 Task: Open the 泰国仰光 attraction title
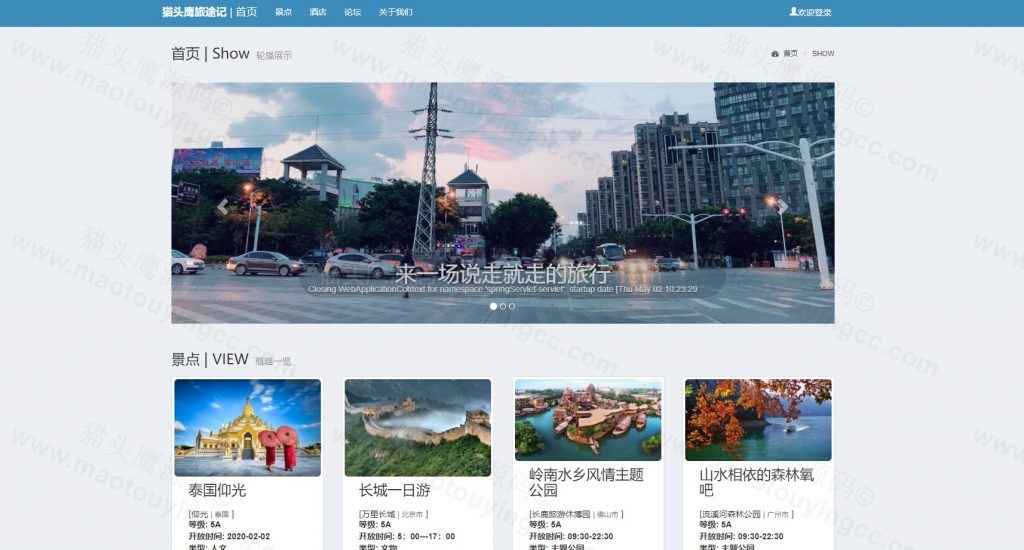(217, 490)
